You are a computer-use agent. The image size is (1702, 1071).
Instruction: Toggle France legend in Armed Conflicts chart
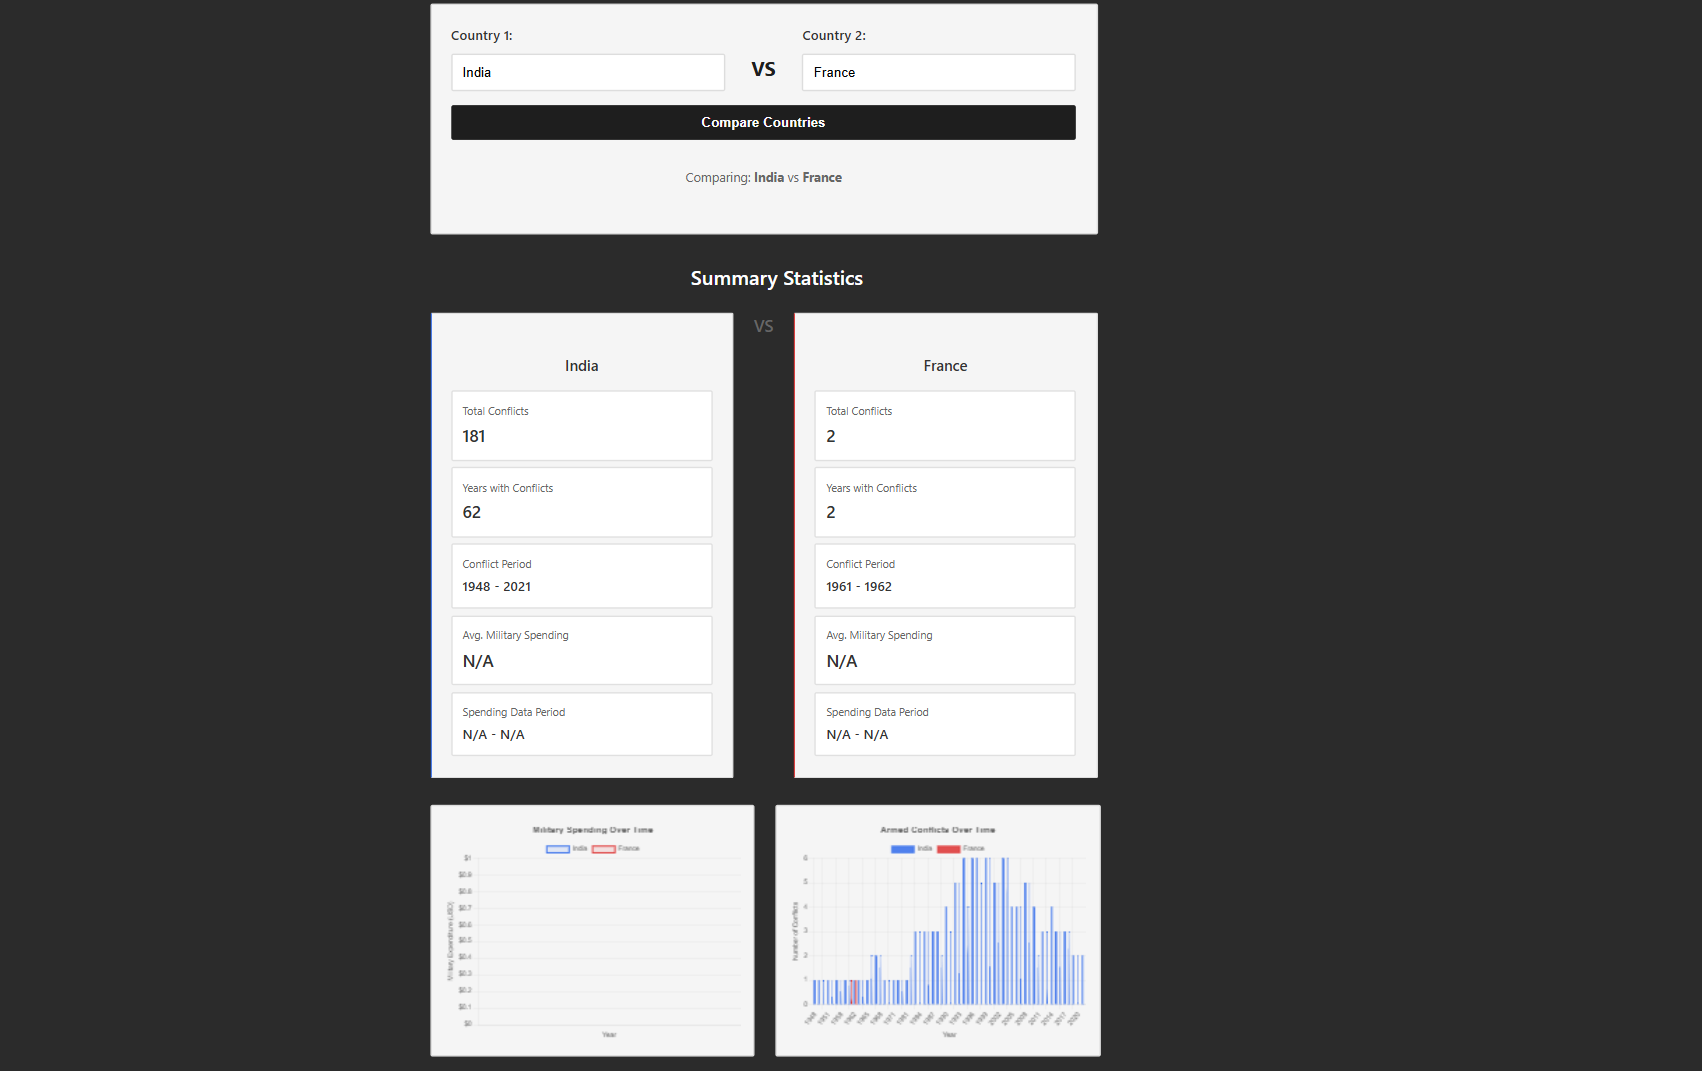[960, 849]
